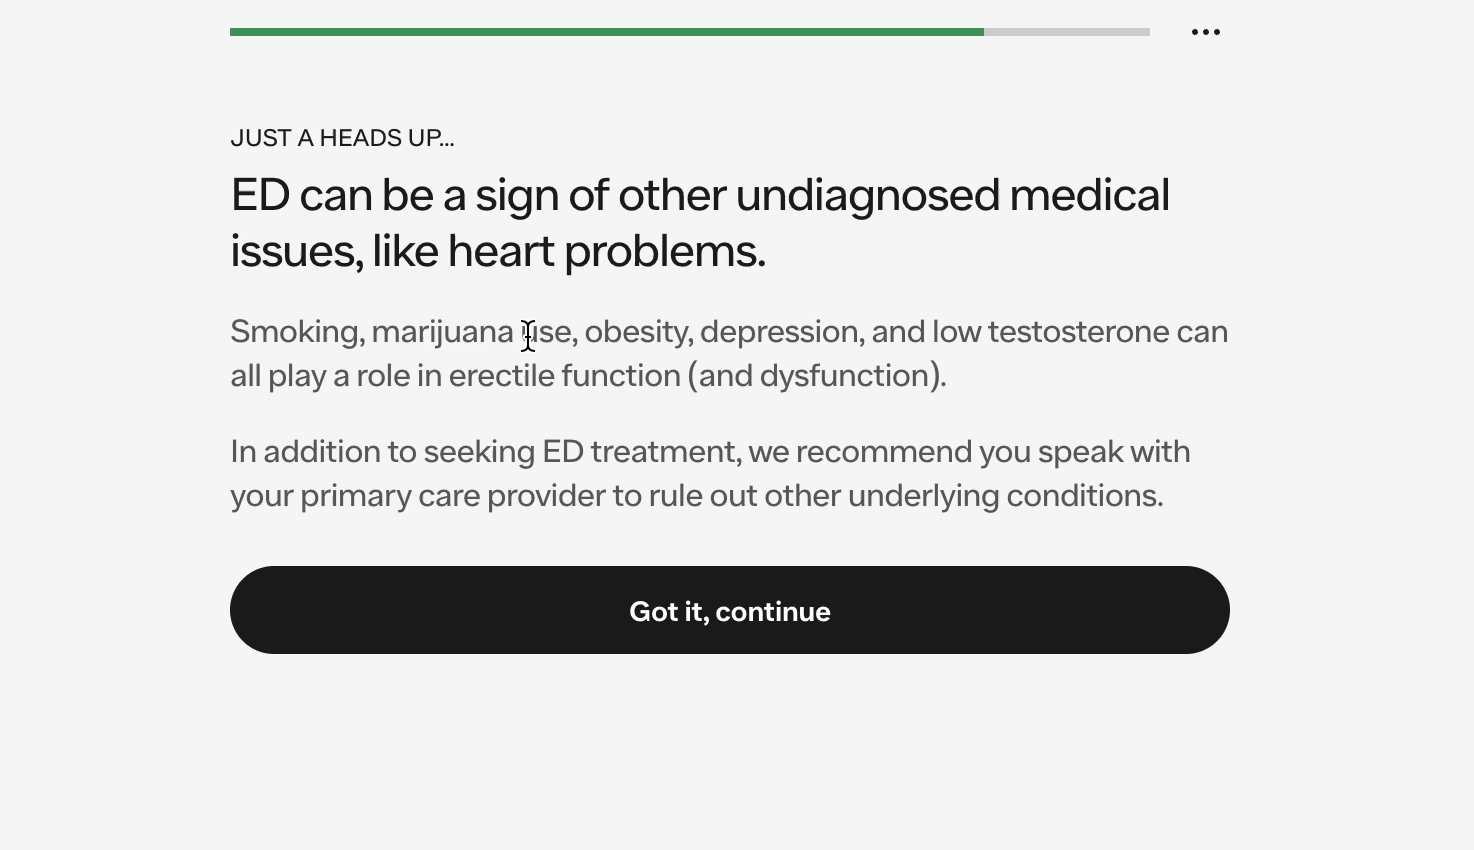The image size is (1474, 850).
Task: Click 'ED treatment' in the second paragraph
Action: [641, 452]
